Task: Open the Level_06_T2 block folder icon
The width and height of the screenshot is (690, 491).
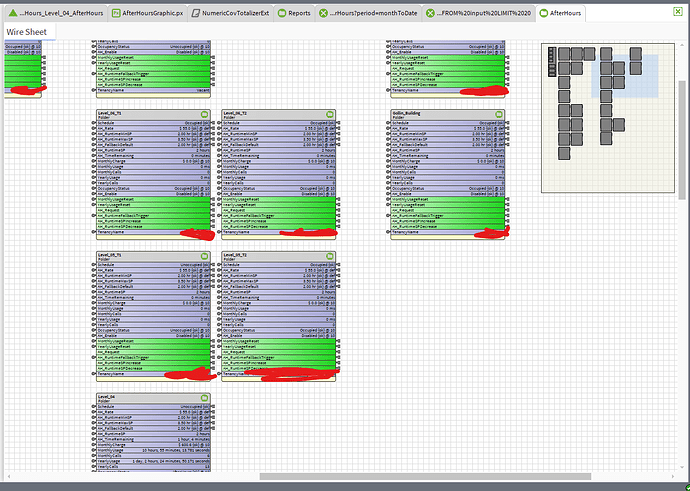Action: [x=330, y=114]
